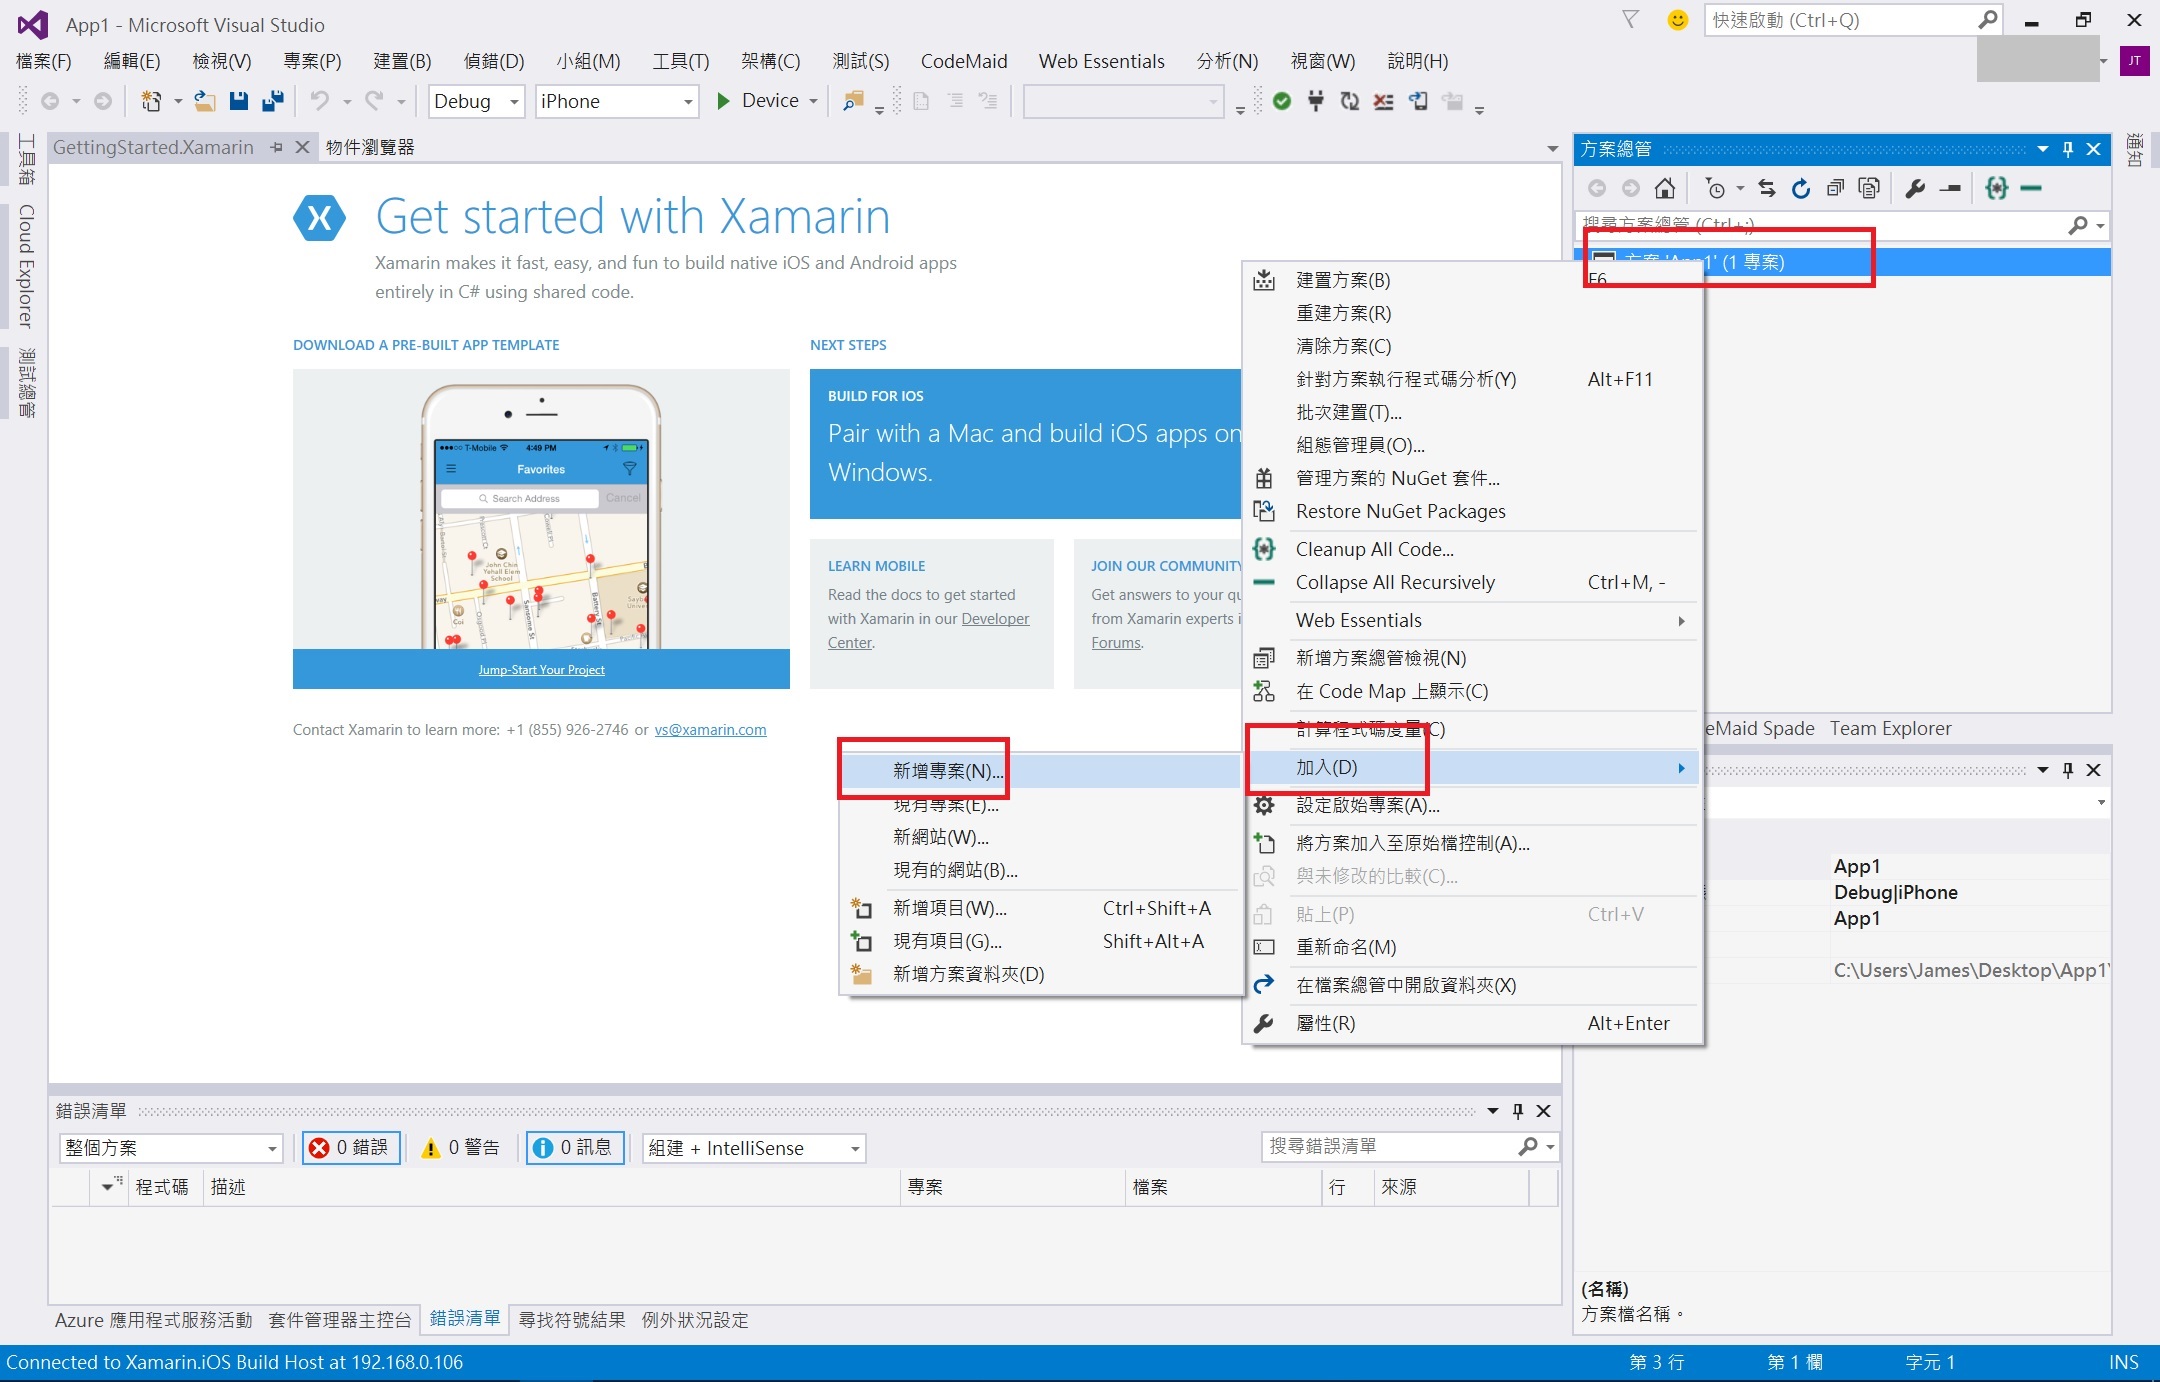
Task: Open 組建 + IntelliSense dropdown
Action: (x=754, y=1148)
